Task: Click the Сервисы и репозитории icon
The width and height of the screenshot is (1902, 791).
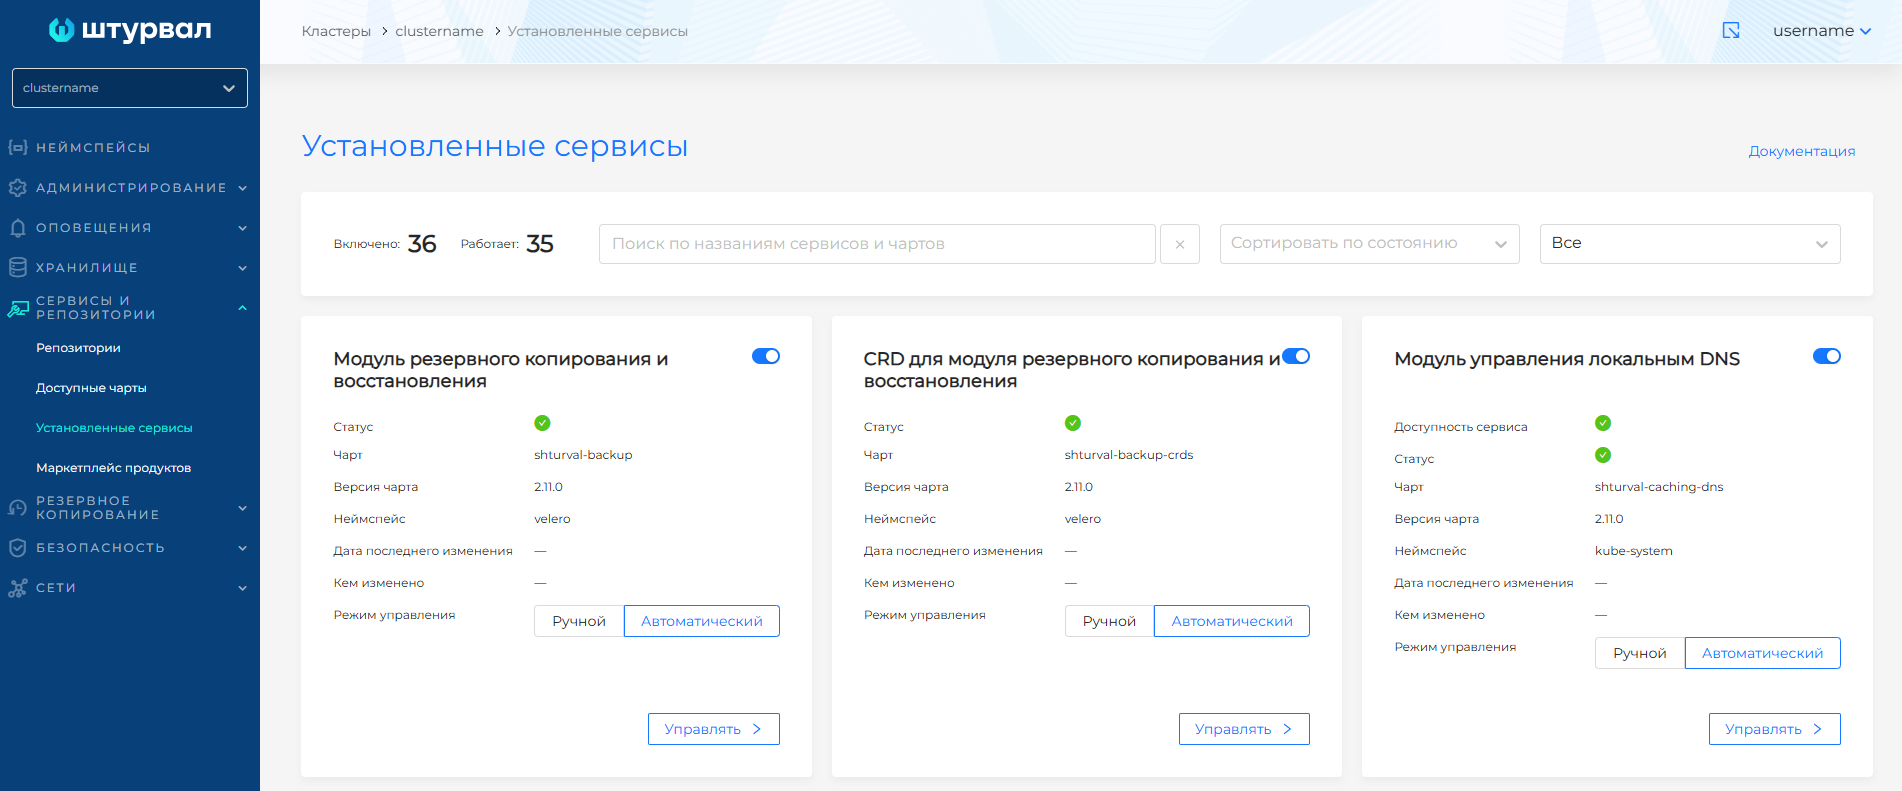Action: click(x=17, y=308)
